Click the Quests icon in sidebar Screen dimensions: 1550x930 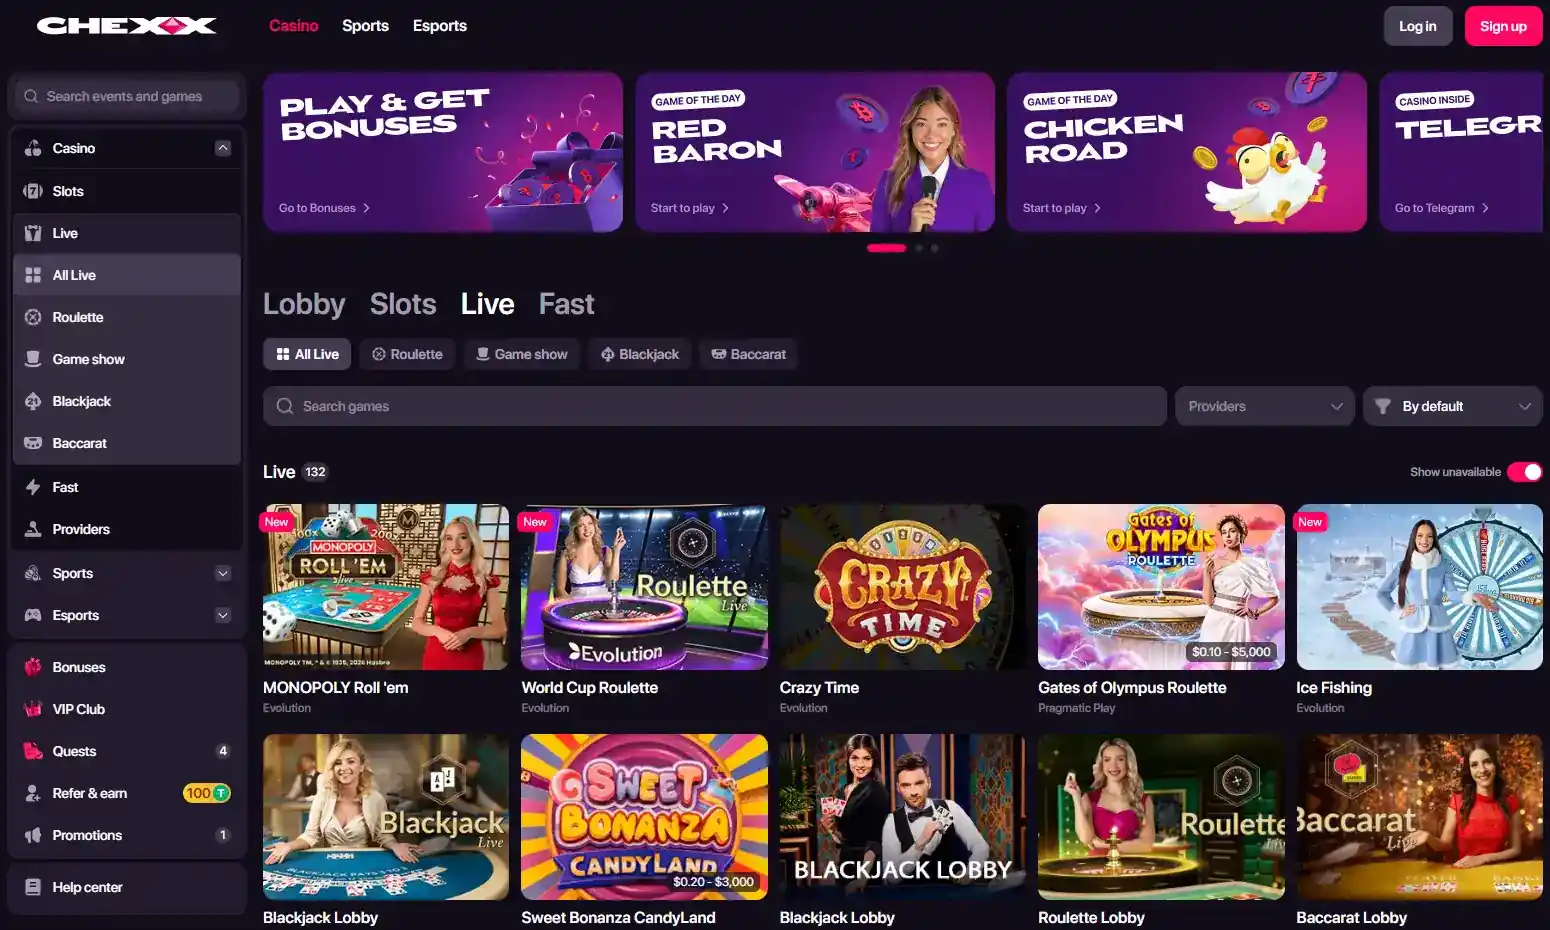33,751
